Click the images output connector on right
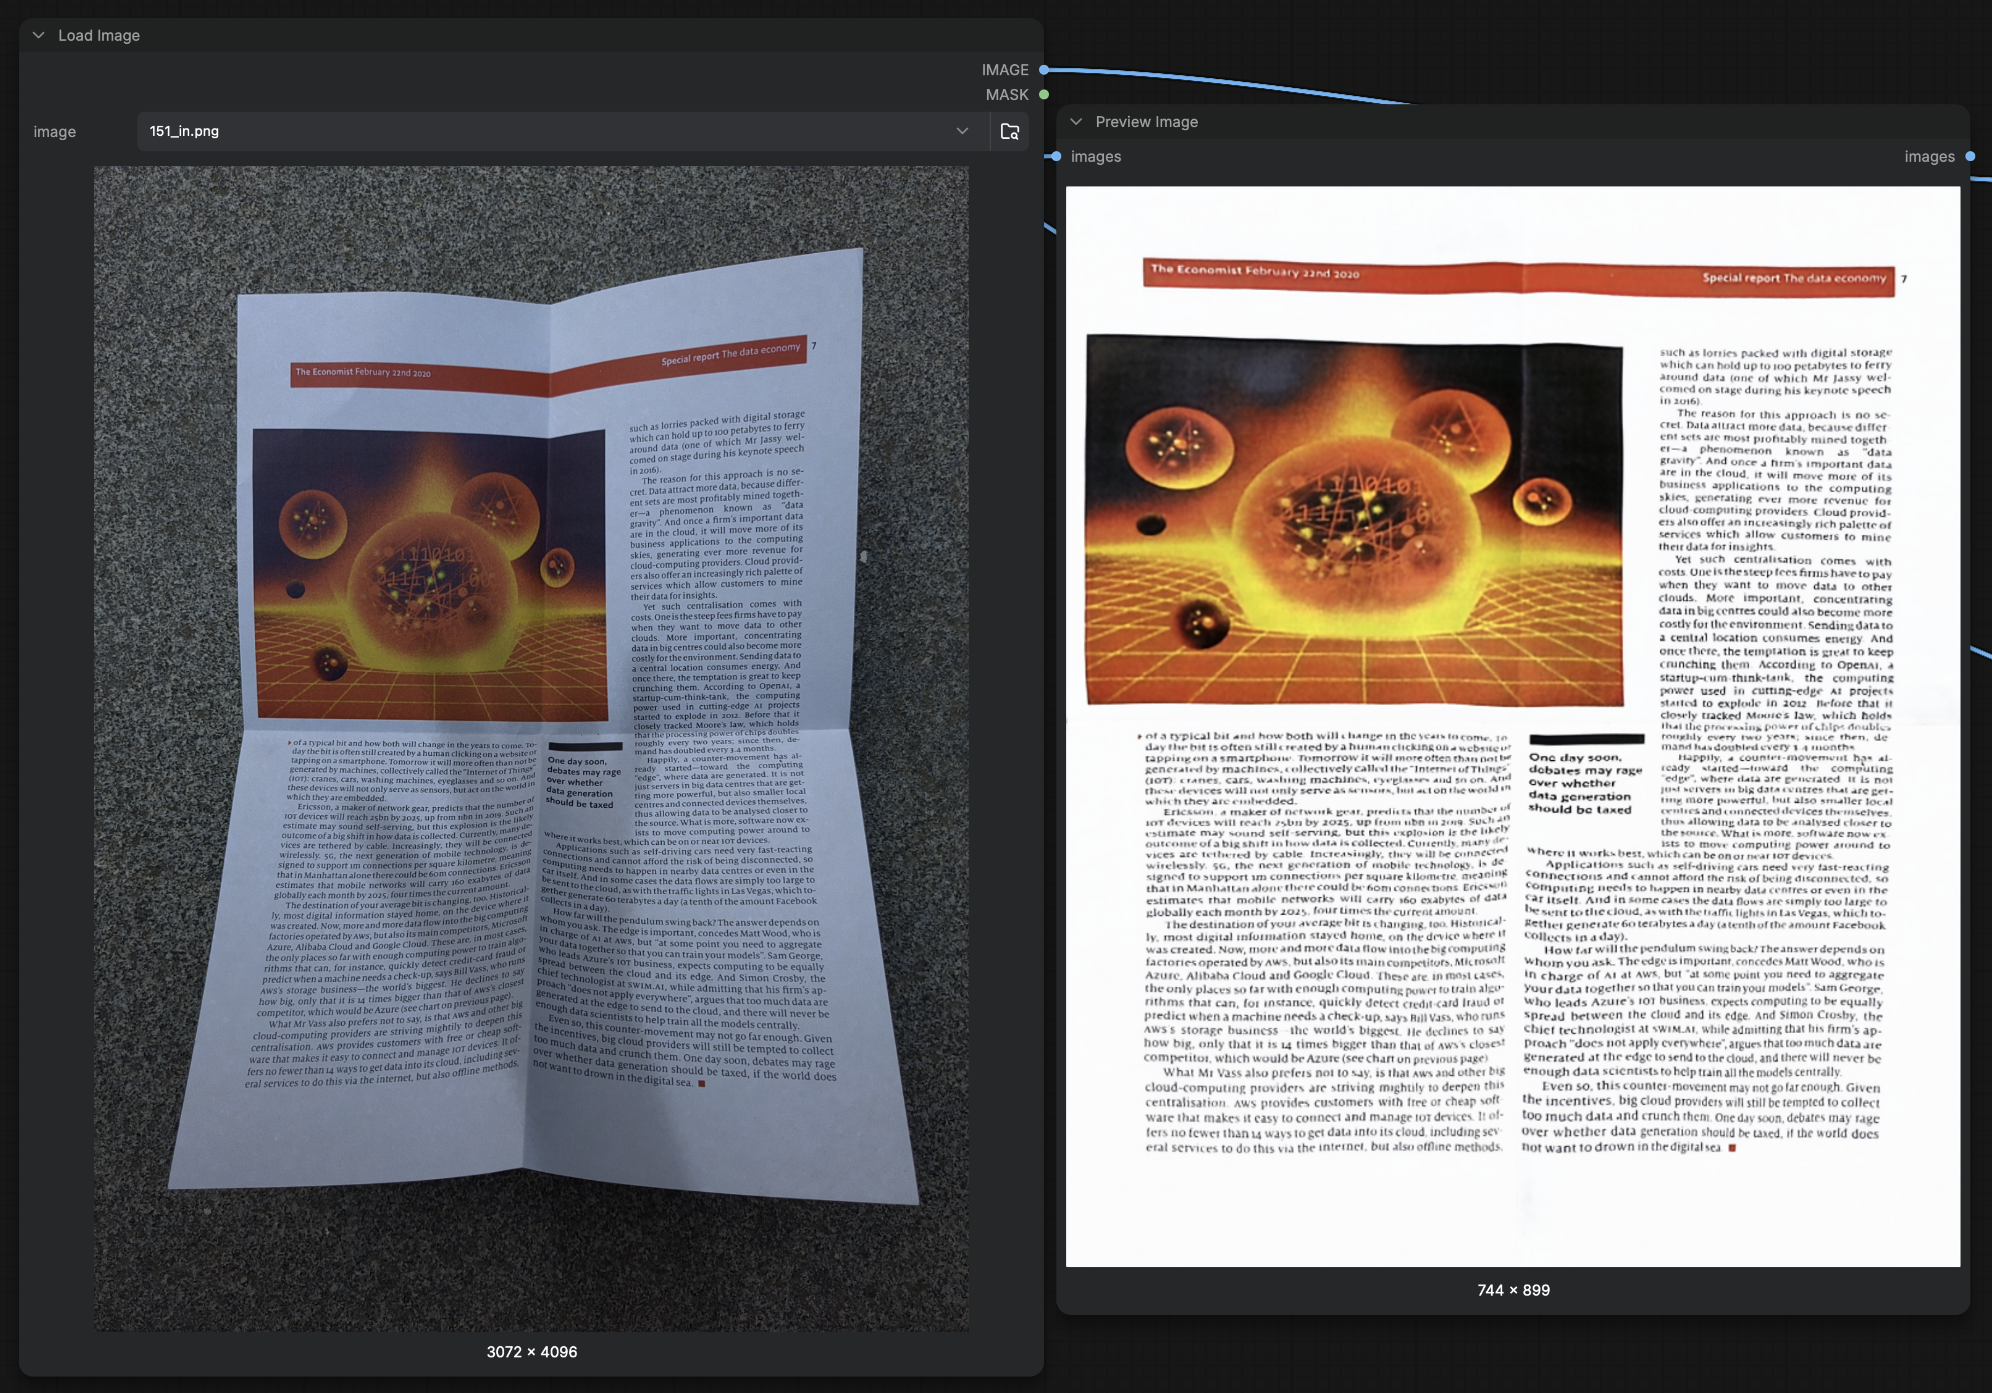This screenshot has height=1393, width=1992. pyautogui.click(x=1970, y=156)
